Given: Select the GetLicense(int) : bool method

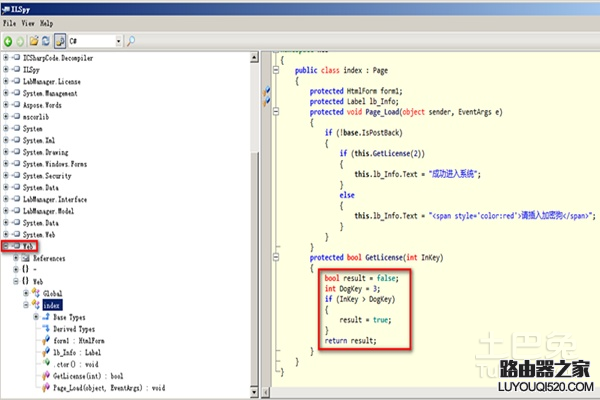Looking at the screenshot, I should (x=88, y=376).
